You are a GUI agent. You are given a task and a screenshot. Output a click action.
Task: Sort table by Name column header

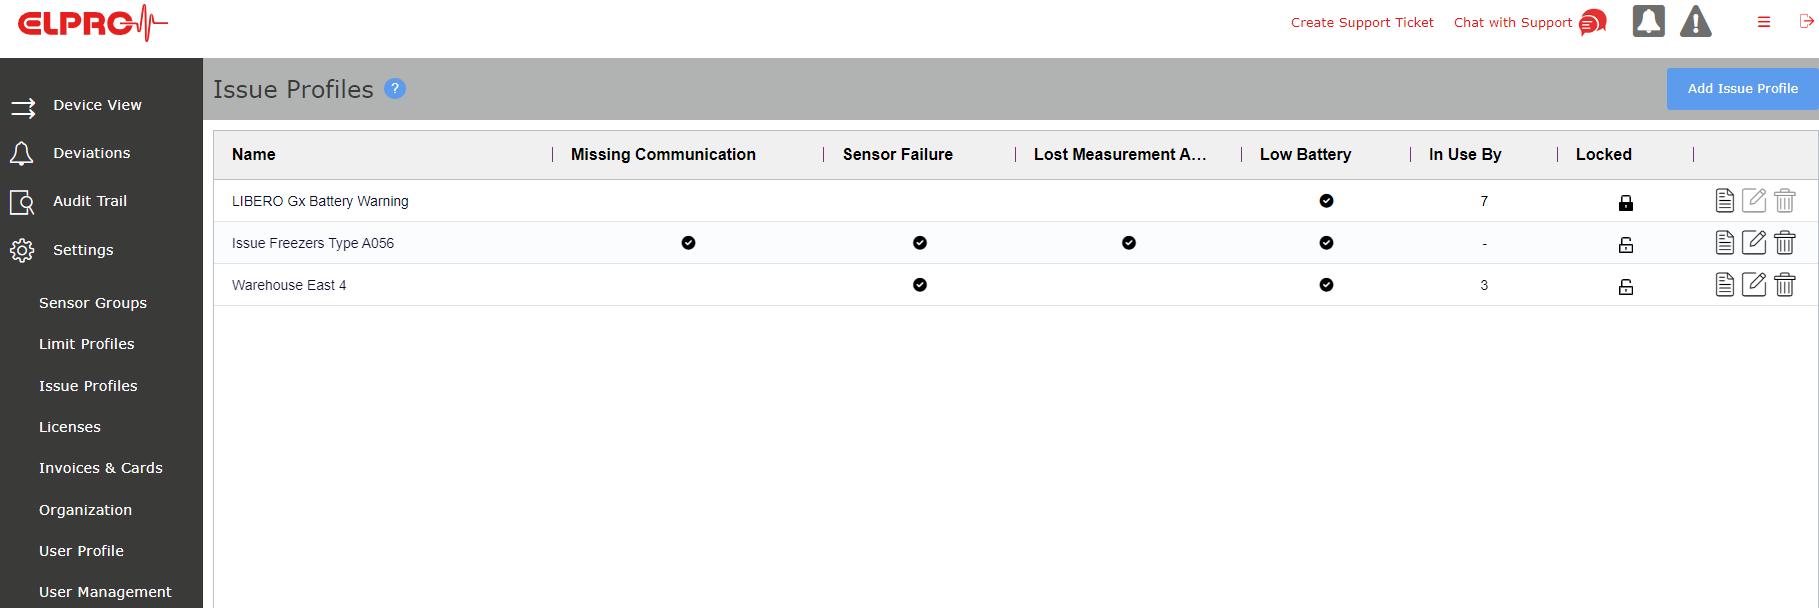point(254,154)
